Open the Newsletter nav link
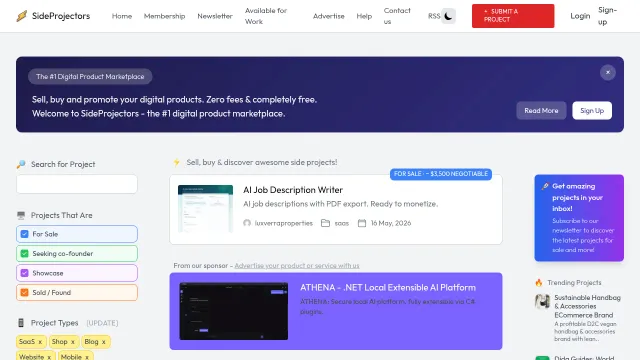640x360 pixels. pyautogui.click(x=215, y=16)
